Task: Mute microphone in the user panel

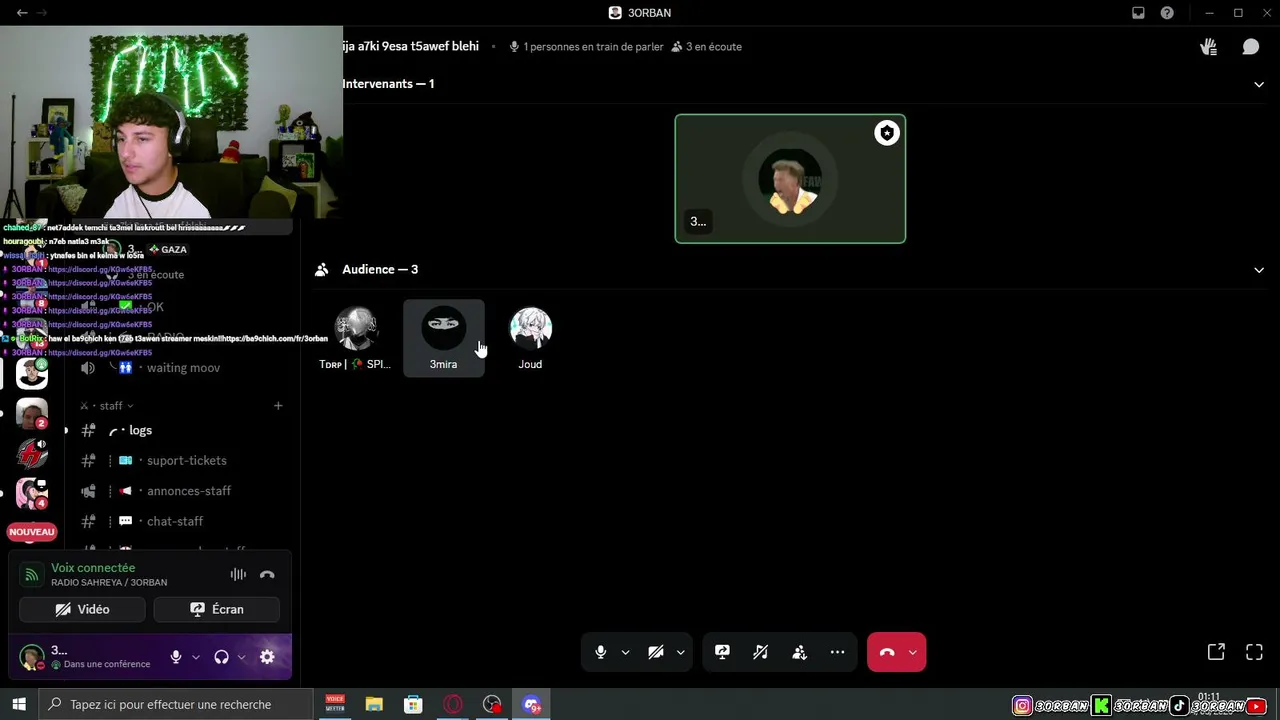Action: point(176,657)
